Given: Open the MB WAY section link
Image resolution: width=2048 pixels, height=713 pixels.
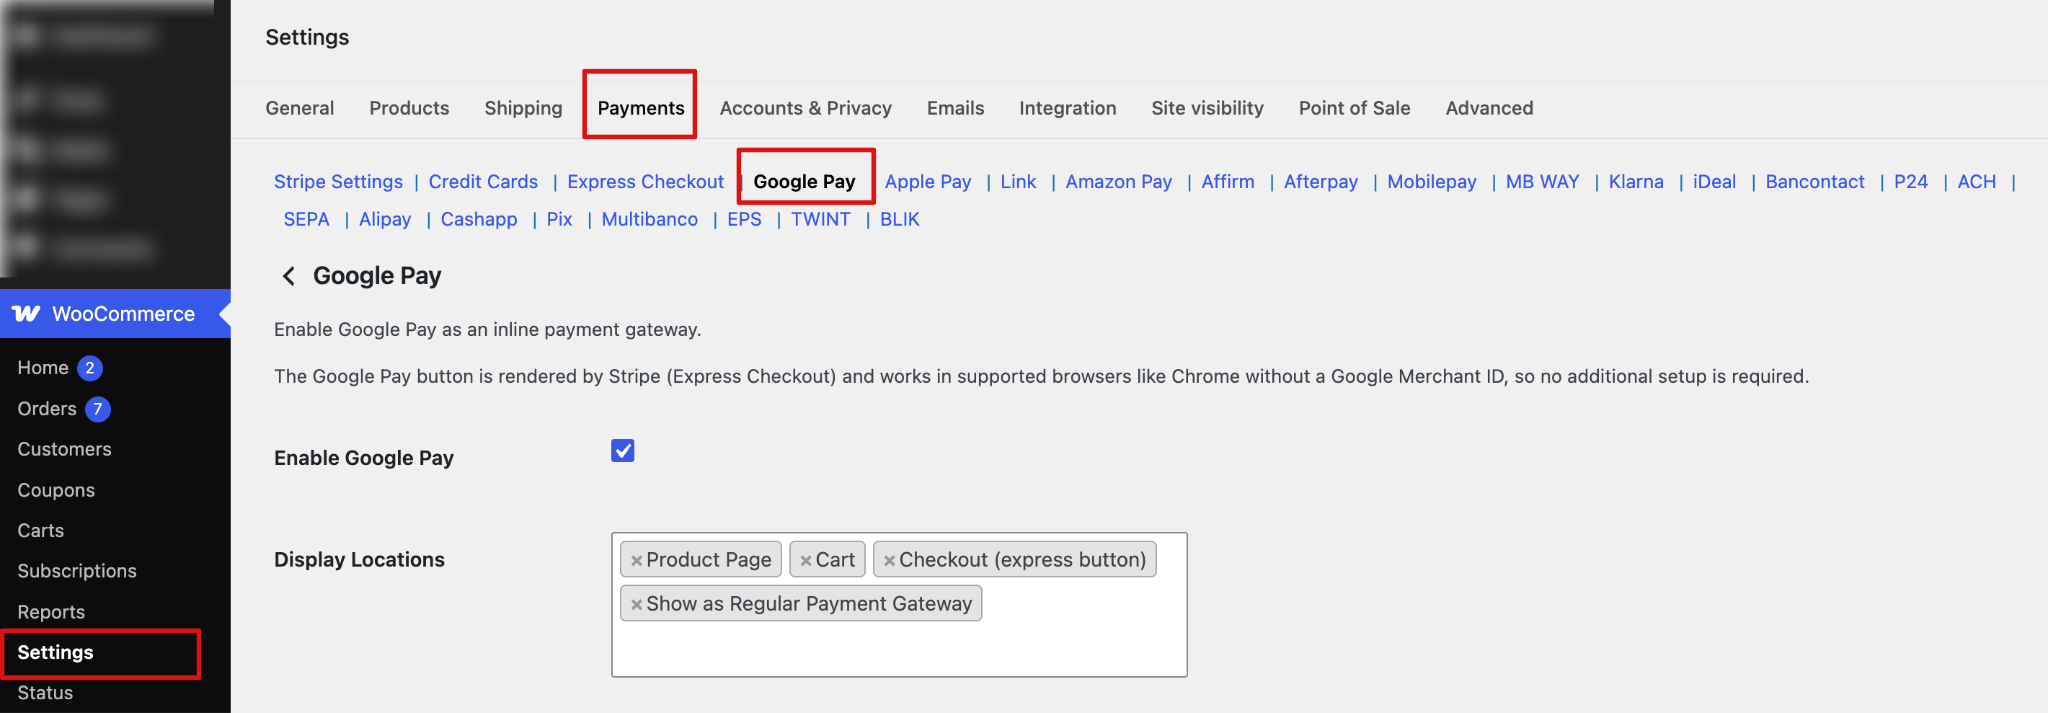Looking at the screenshot, I should [x=1542, y=182].
